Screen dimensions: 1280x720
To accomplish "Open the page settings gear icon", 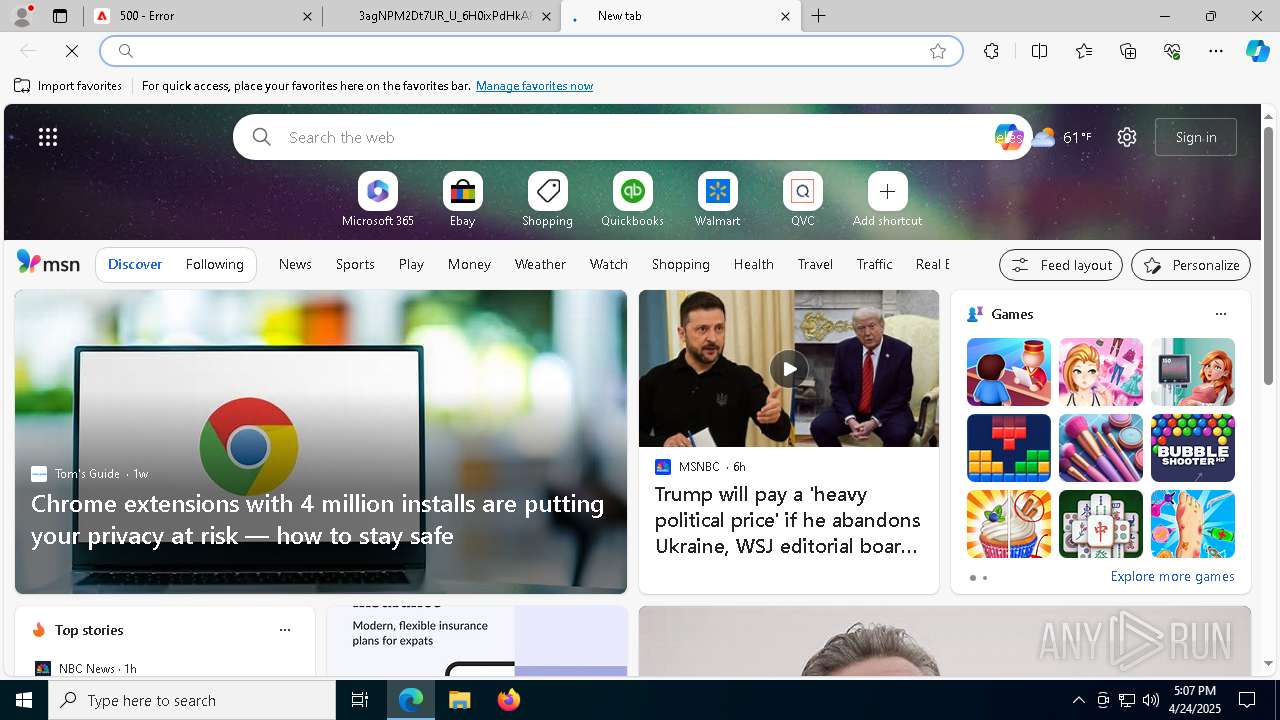I will coord(1127,137).
